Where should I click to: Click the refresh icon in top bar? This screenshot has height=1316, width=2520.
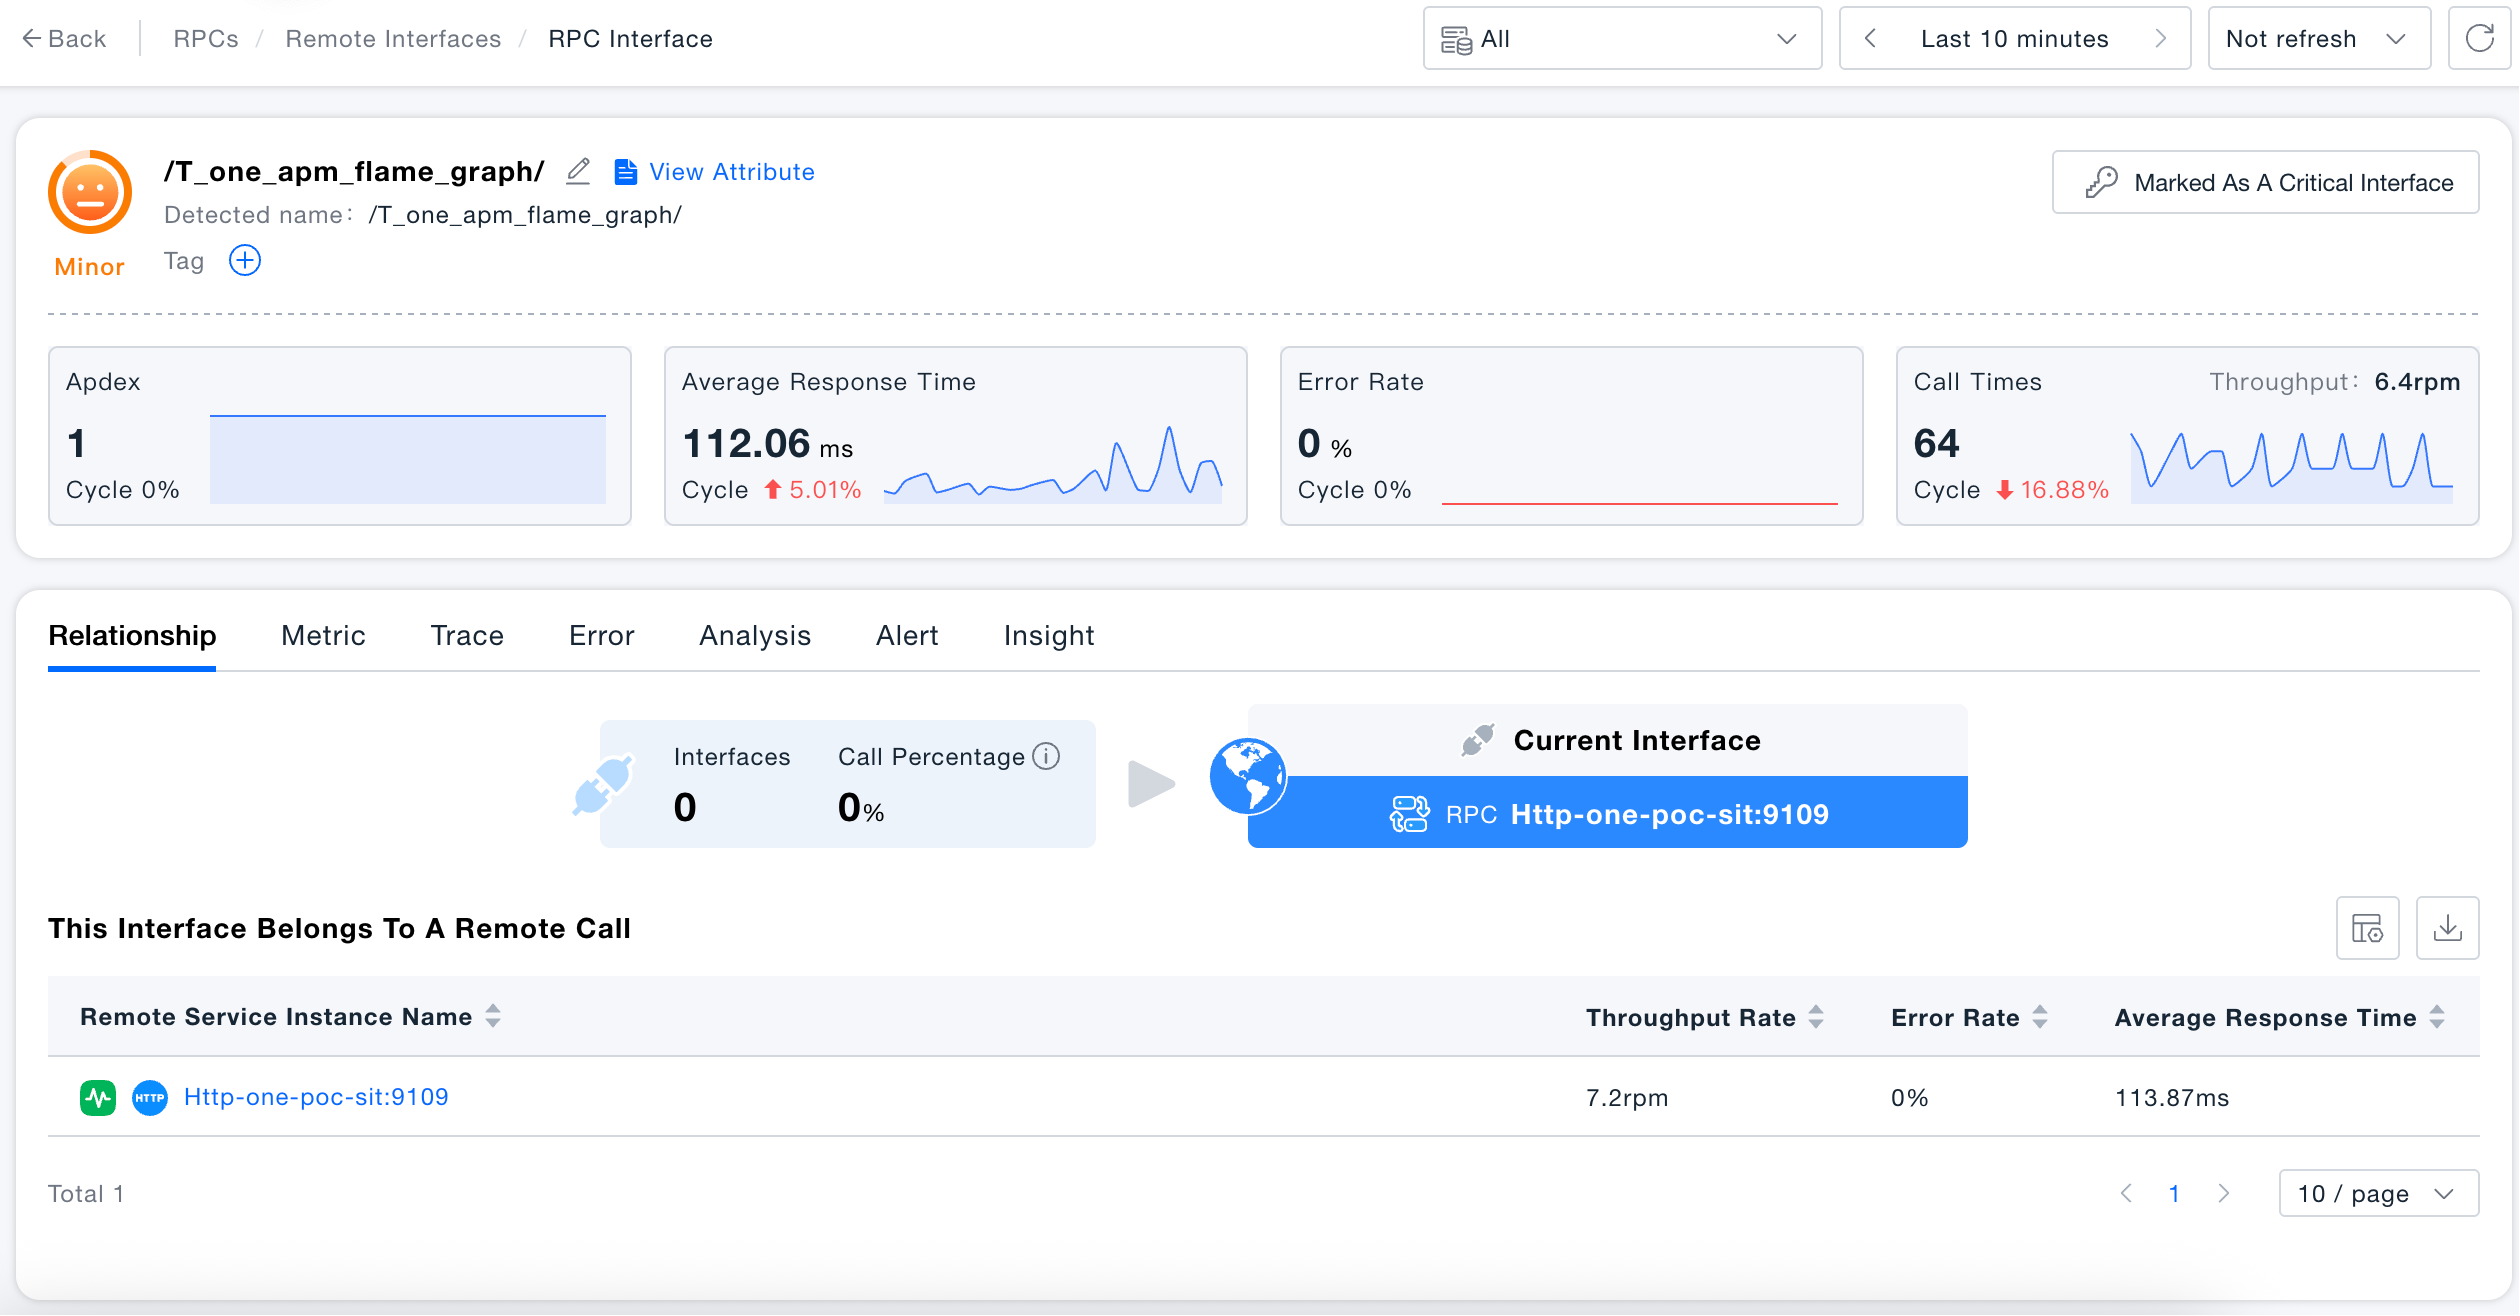point(2480,39)
